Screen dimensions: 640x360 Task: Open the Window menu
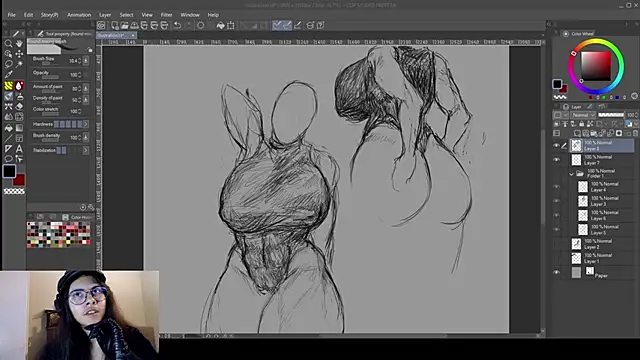(x=190, y=15)
